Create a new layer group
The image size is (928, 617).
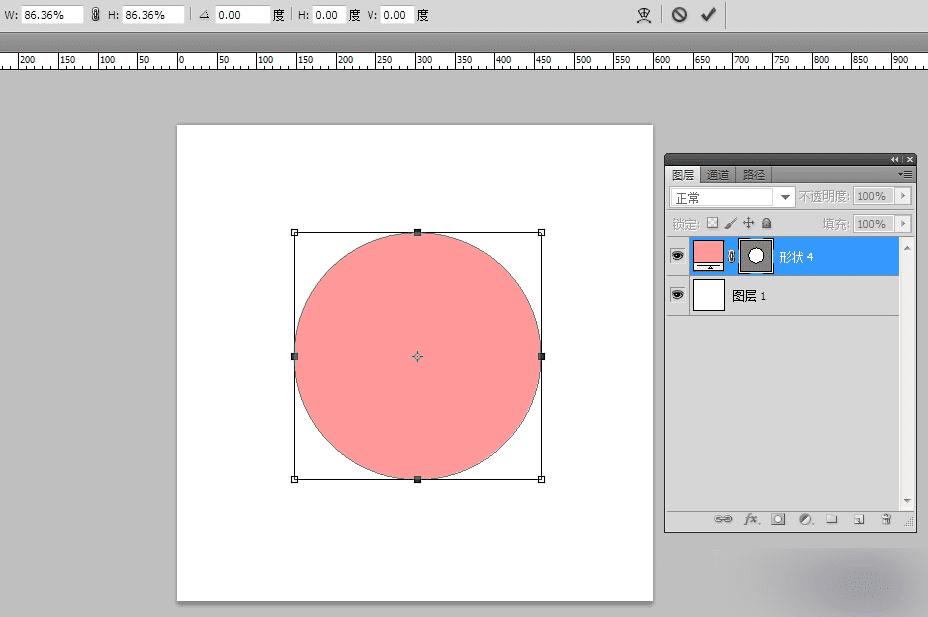coord(831,520)
